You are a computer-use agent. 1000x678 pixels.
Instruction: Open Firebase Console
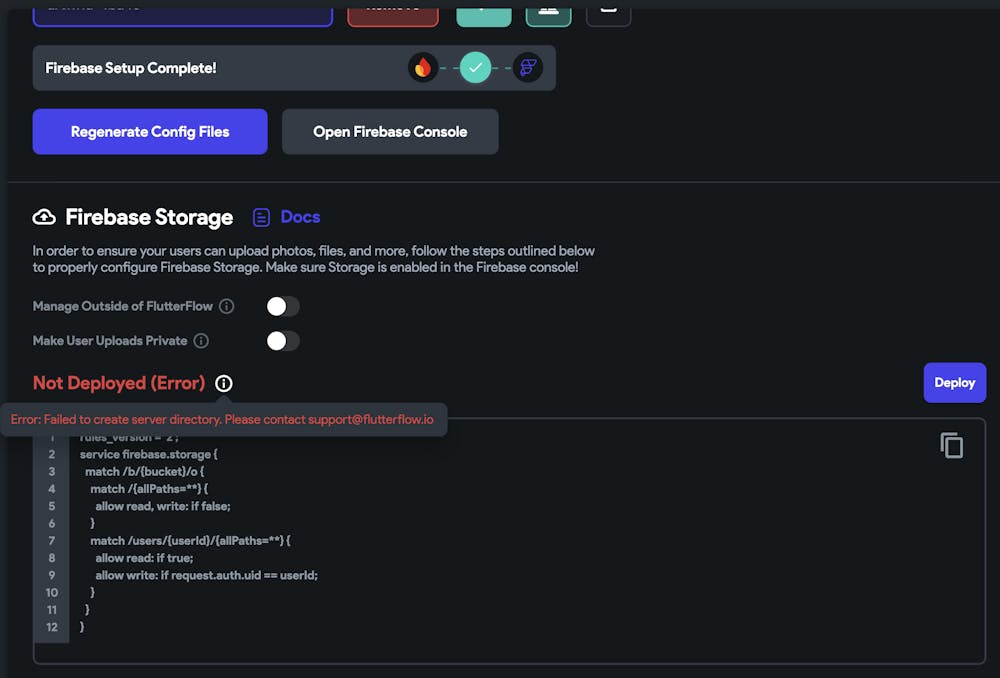(x=390, y=131)
